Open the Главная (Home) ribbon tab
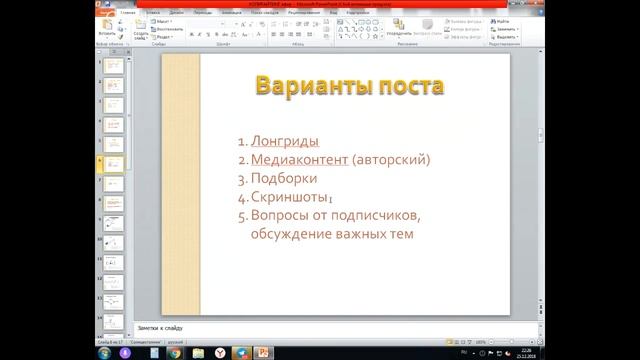 [x=128, y=13]
